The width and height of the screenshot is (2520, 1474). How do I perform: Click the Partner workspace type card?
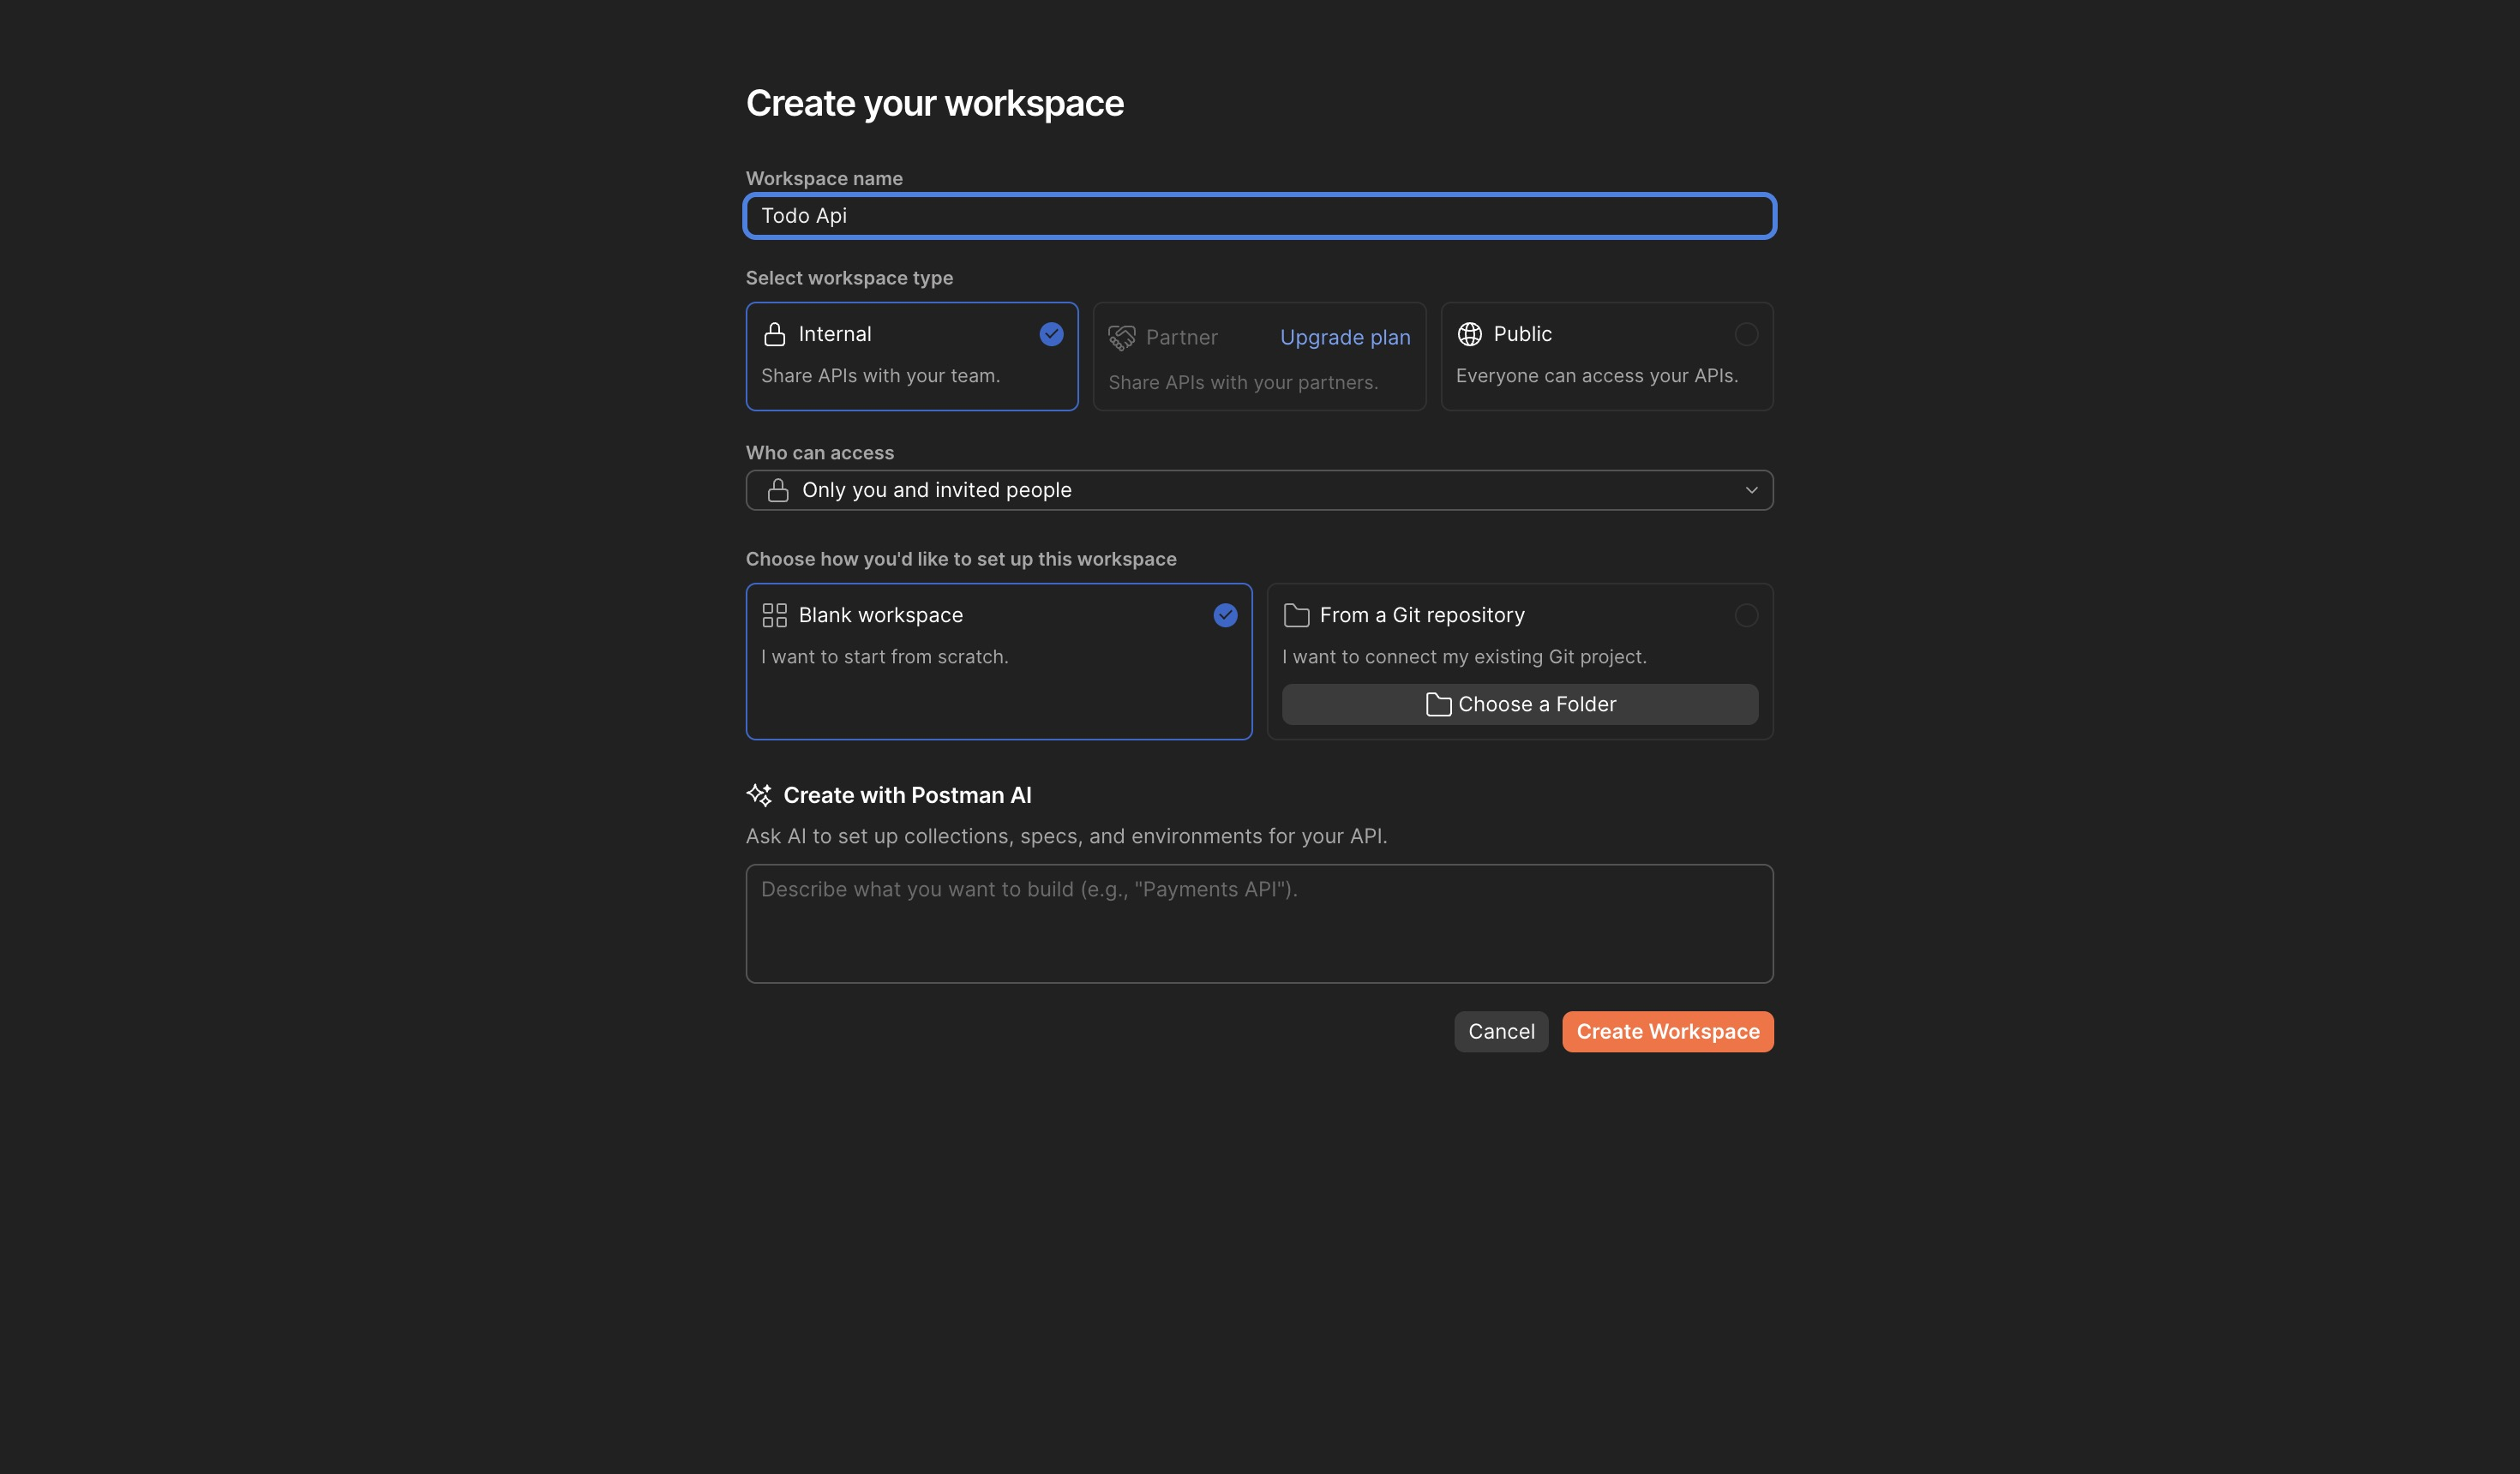1259,356
